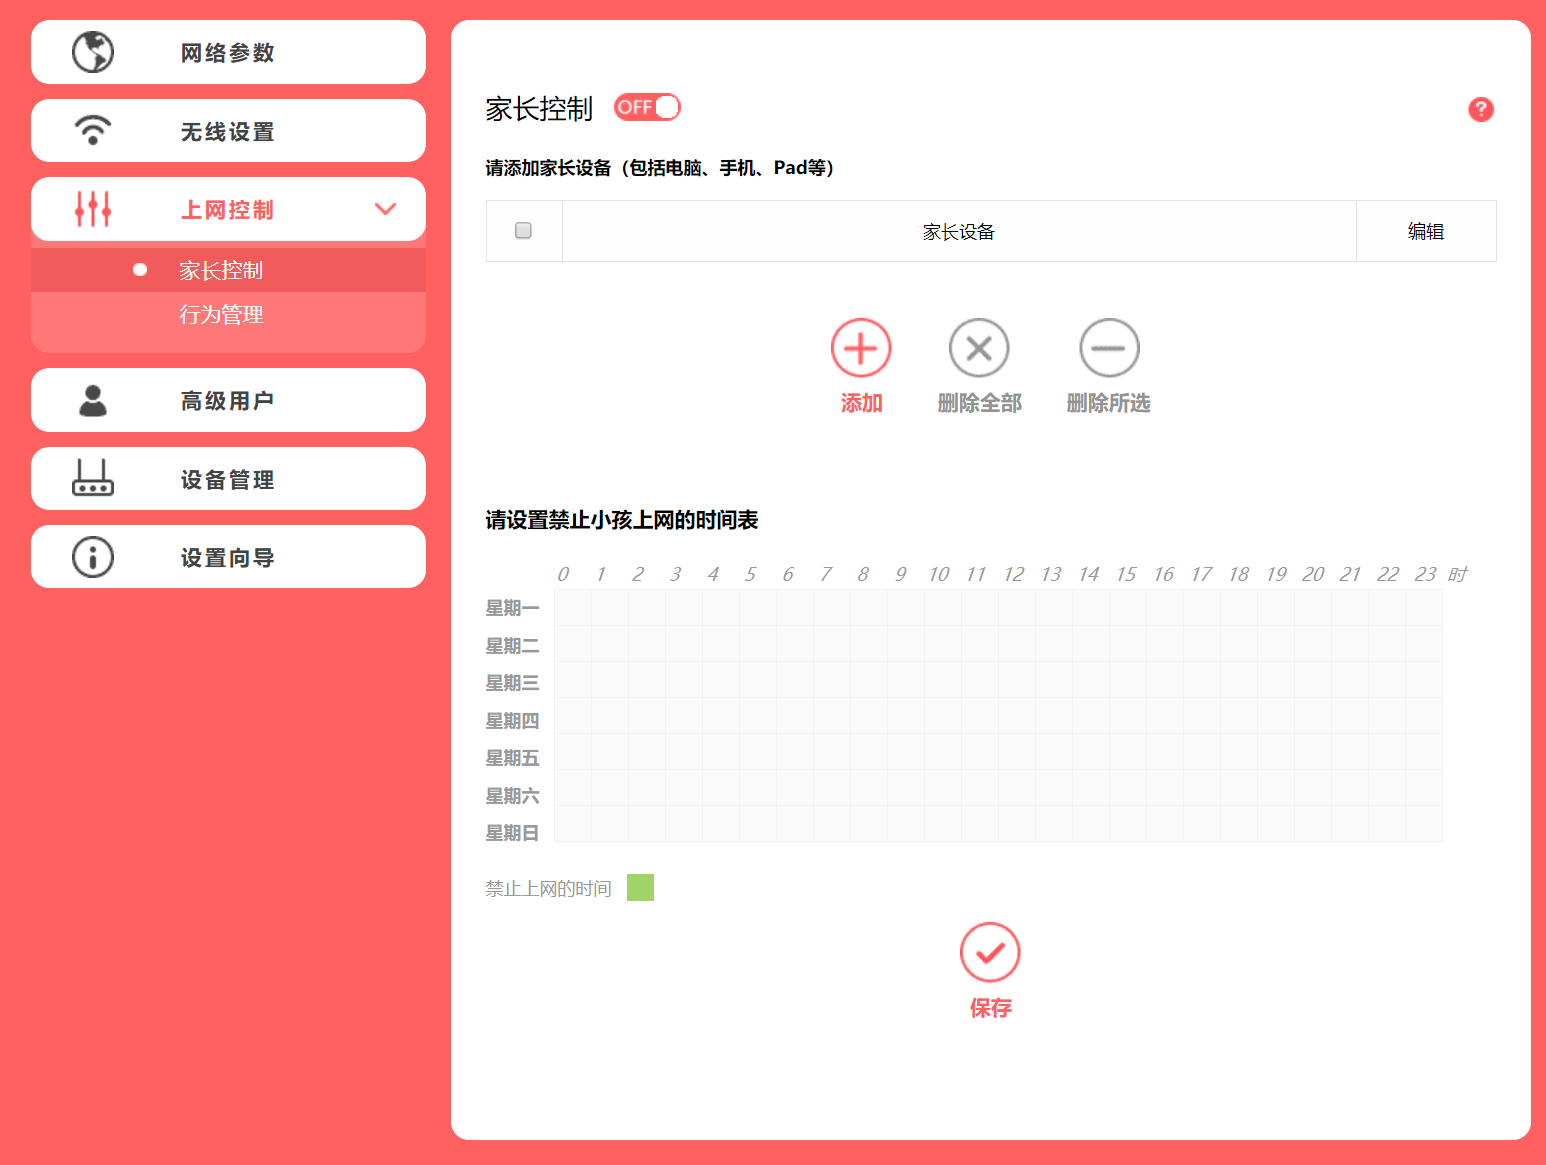Click the 删除全部 button label

point(979,403)
